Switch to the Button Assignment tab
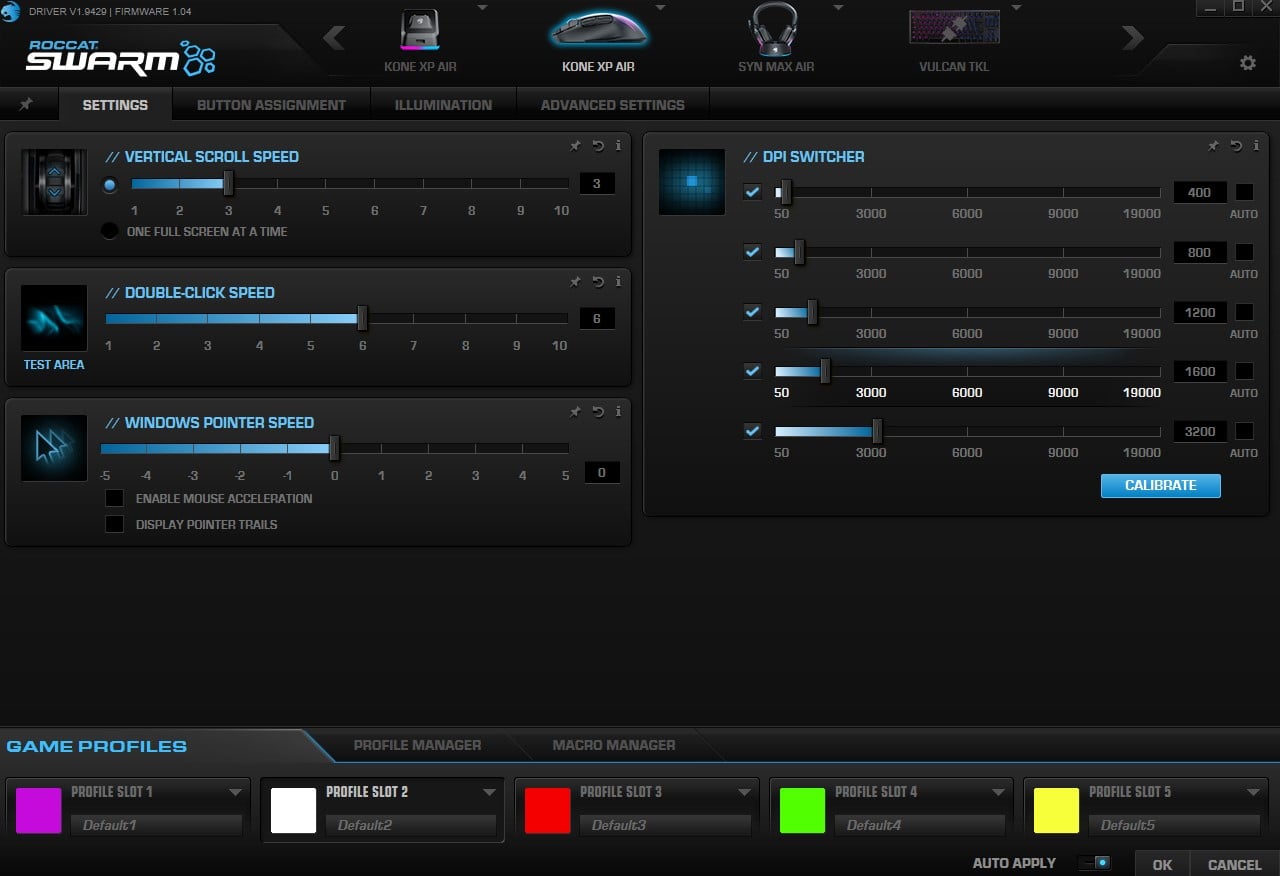 pyautogui.click(x=271, y=105)
